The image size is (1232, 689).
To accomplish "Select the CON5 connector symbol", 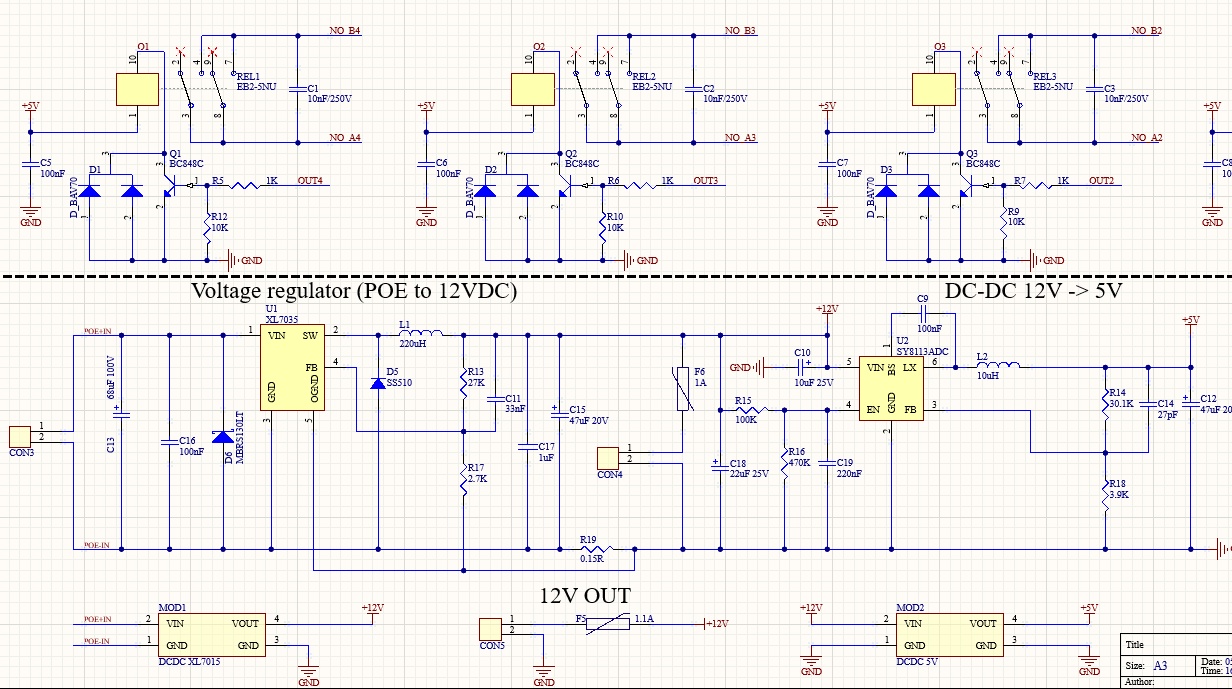I will tap(491, 629).
